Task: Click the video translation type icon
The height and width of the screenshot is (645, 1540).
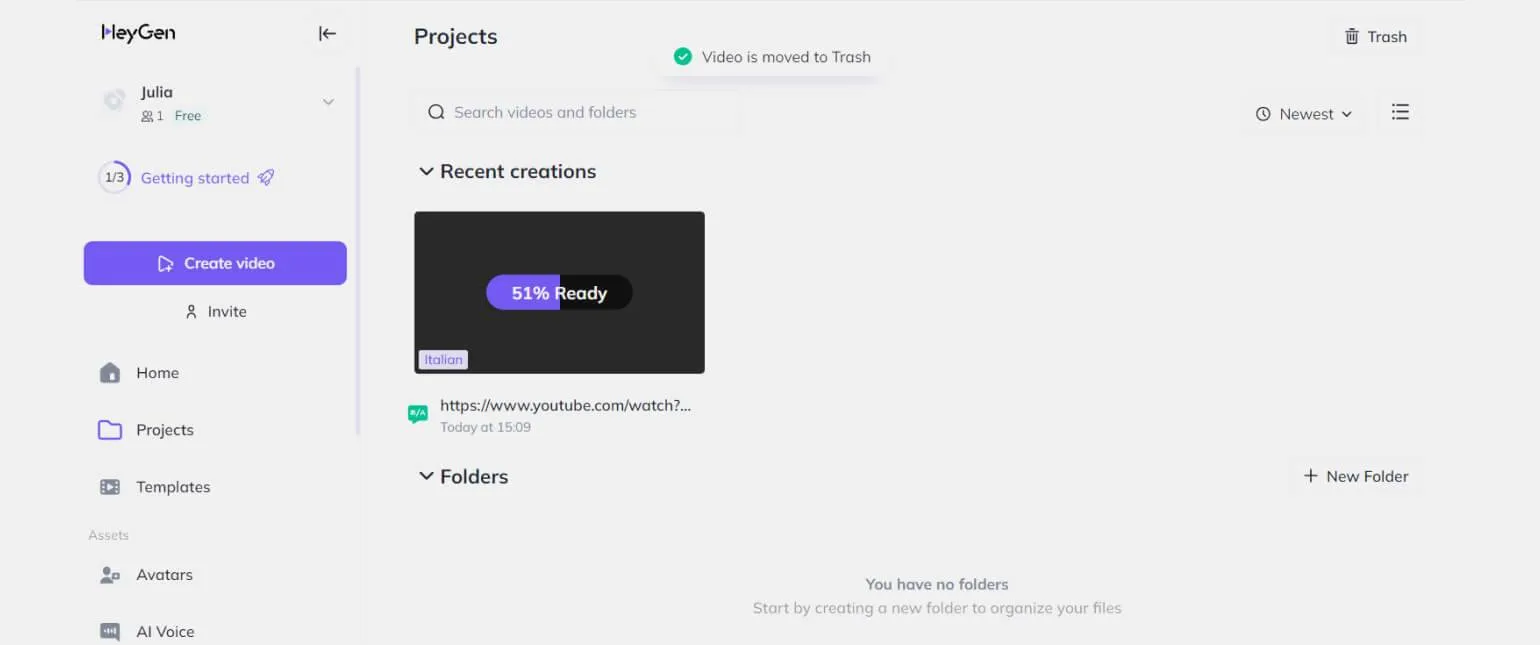Action: pos(418,414)
